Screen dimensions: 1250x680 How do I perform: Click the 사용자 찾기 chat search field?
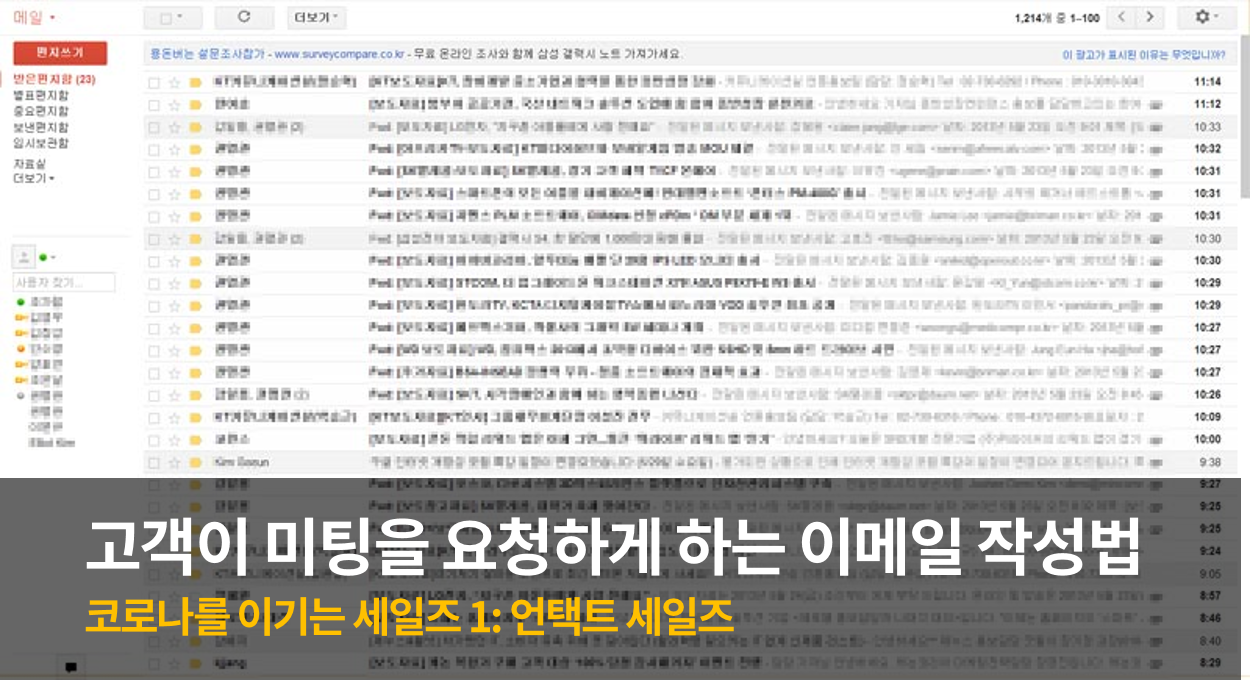tap(64, 283)
